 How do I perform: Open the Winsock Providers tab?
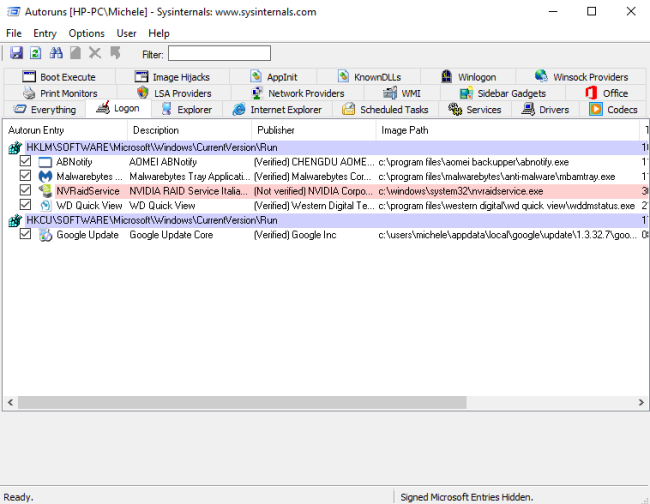581,77
